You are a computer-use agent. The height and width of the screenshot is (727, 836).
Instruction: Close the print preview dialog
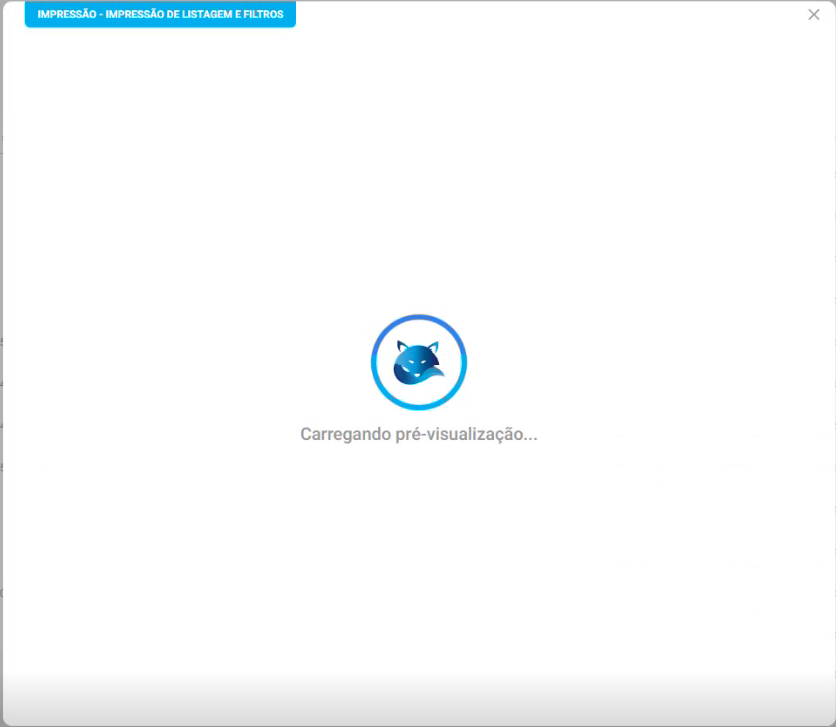click(813, 14)
